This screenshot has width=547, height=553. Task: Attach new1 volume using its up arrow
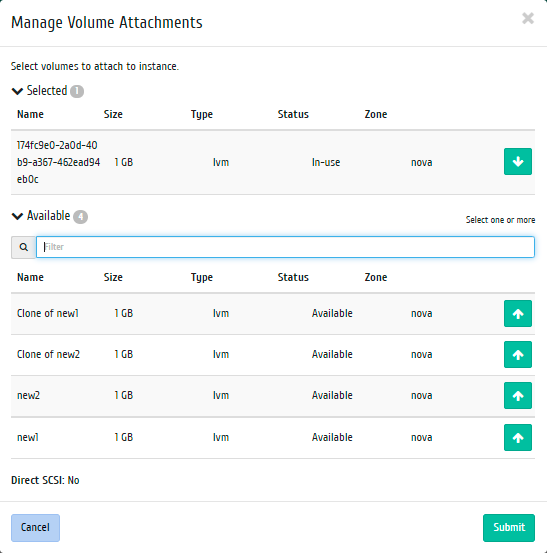[x=517, y=437]
